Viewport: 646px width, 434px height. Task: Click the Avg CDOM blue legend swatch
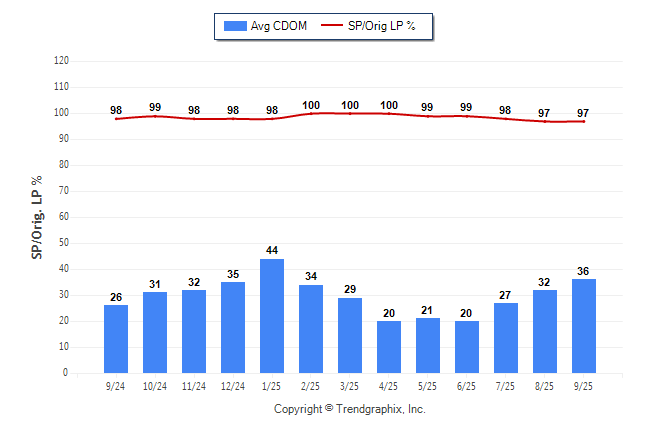click(x=235, y=26)
